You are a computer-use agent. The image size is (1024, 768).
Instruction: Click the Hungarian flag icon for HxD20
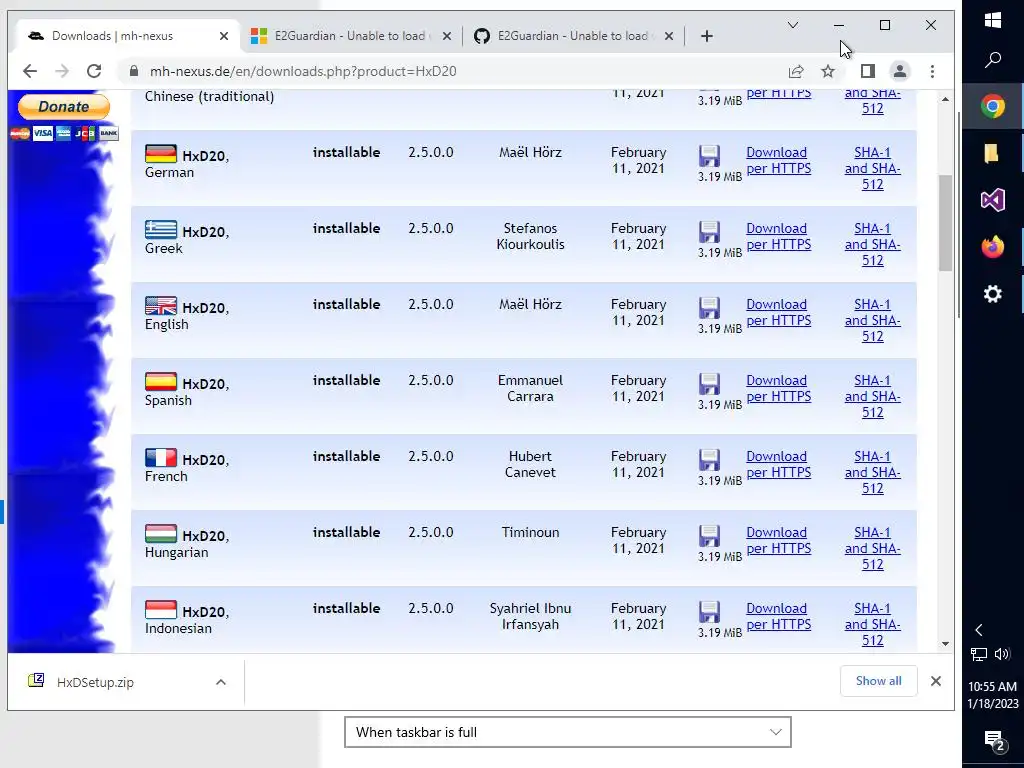tap(161, 534)
